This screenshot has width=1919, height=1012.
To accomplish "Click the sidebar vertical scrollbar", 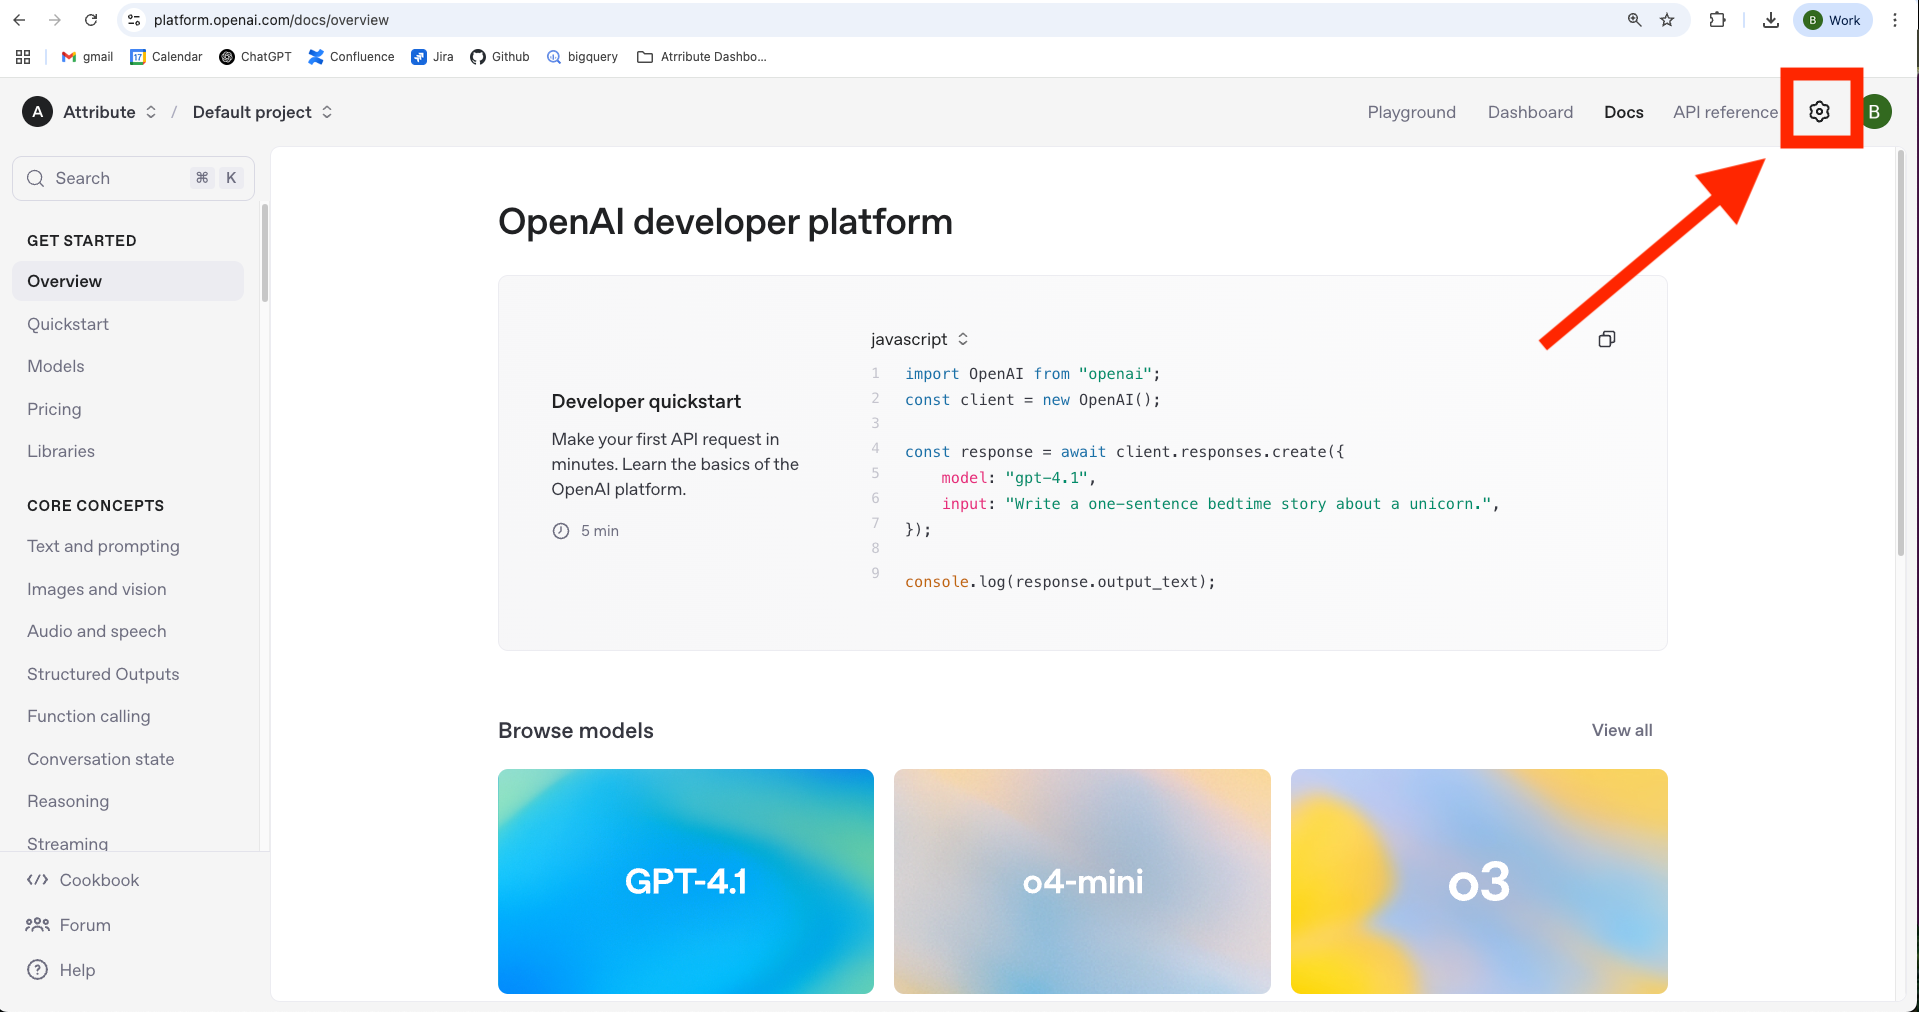I will (264, 253).
